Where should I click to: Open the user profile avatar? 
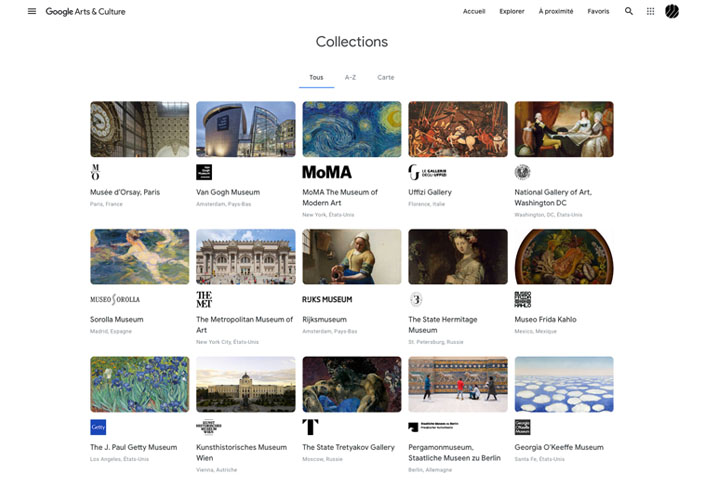(672, 11)
